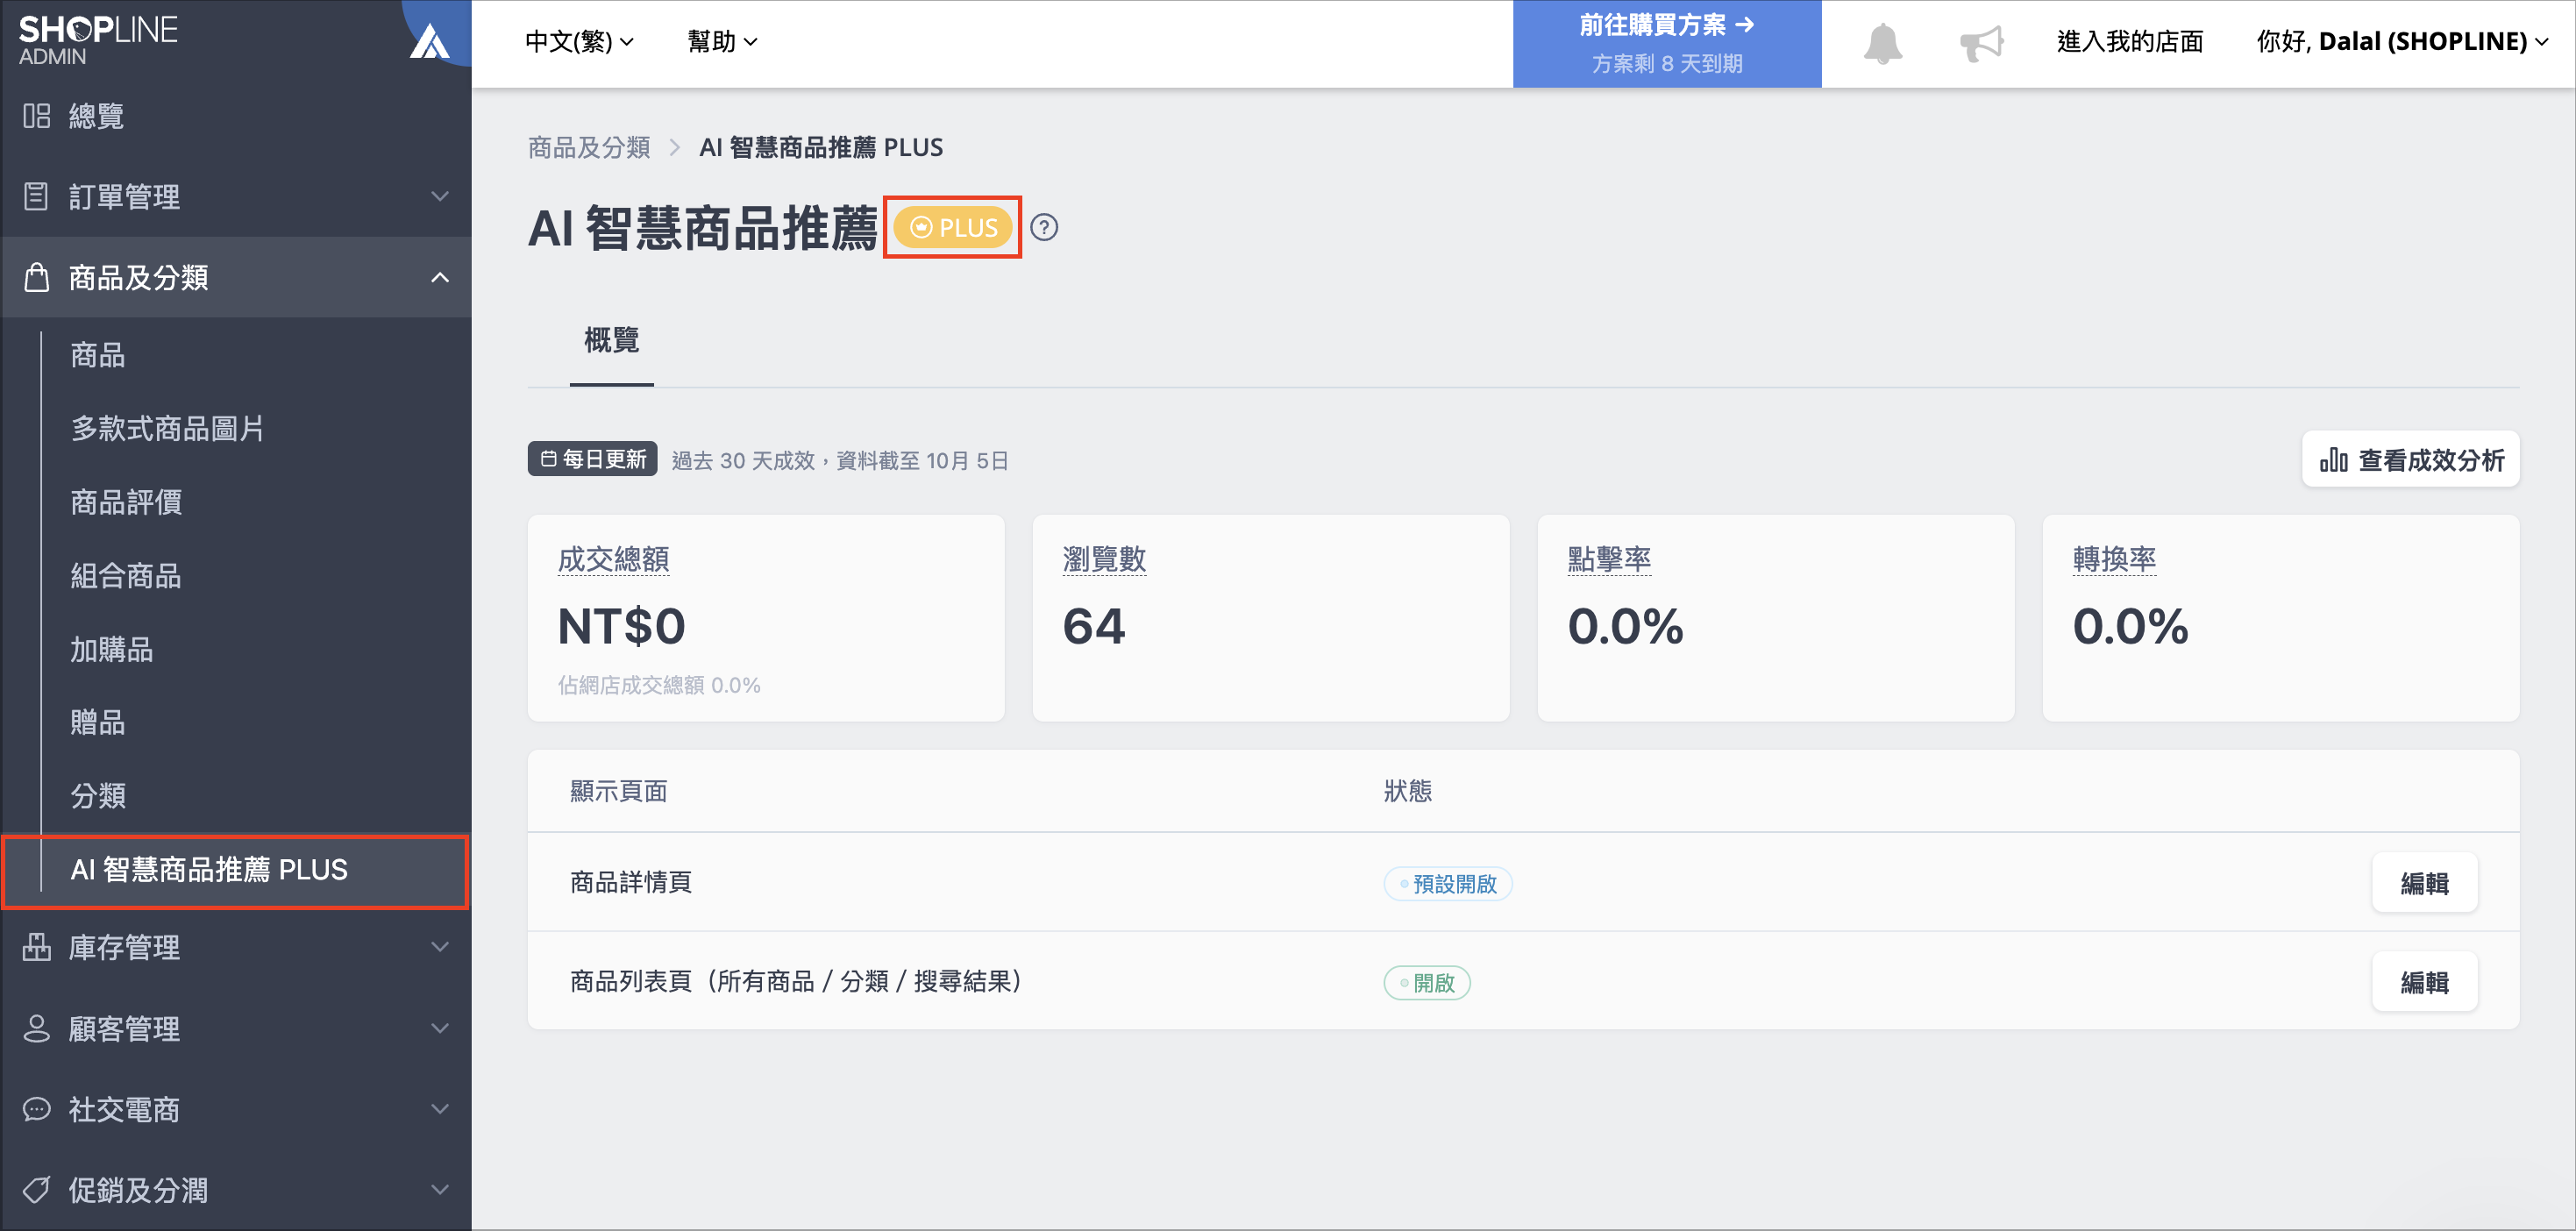Expand the 顧客管理 section chevron
Image resolution: width=2576 pixels, height=1231 pixels.
click(x=440, y=1028)
